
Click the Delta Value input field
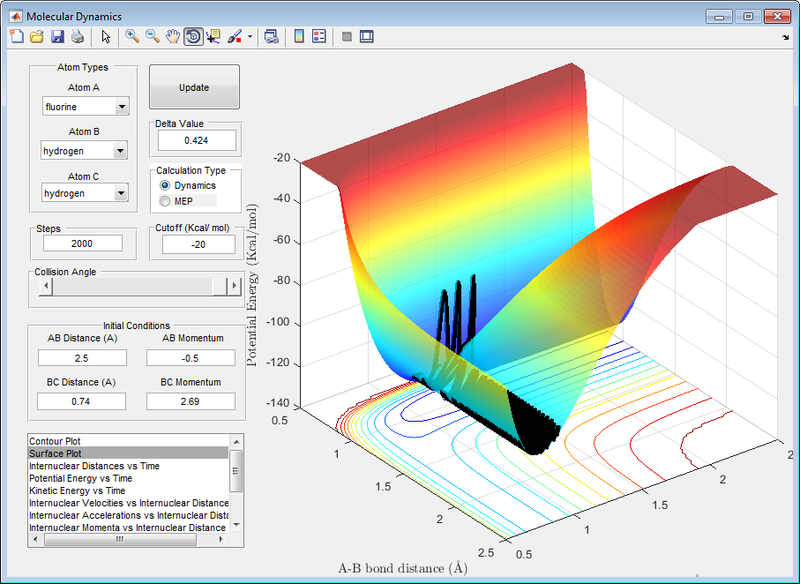coord(196,141)
